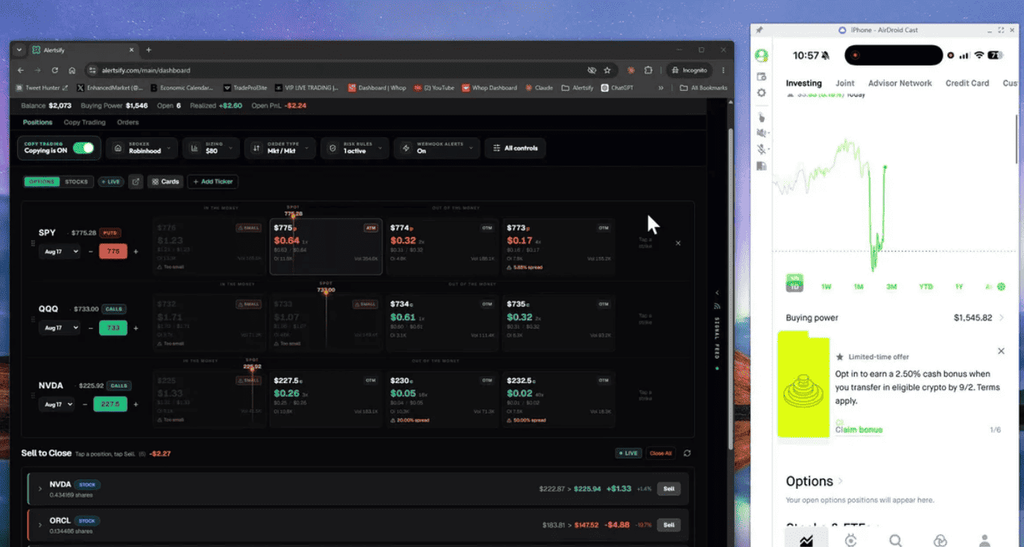Switch to Advisor Network tab in Robinhood
This screenshot has height=547, width=1024.
point(899,83)
